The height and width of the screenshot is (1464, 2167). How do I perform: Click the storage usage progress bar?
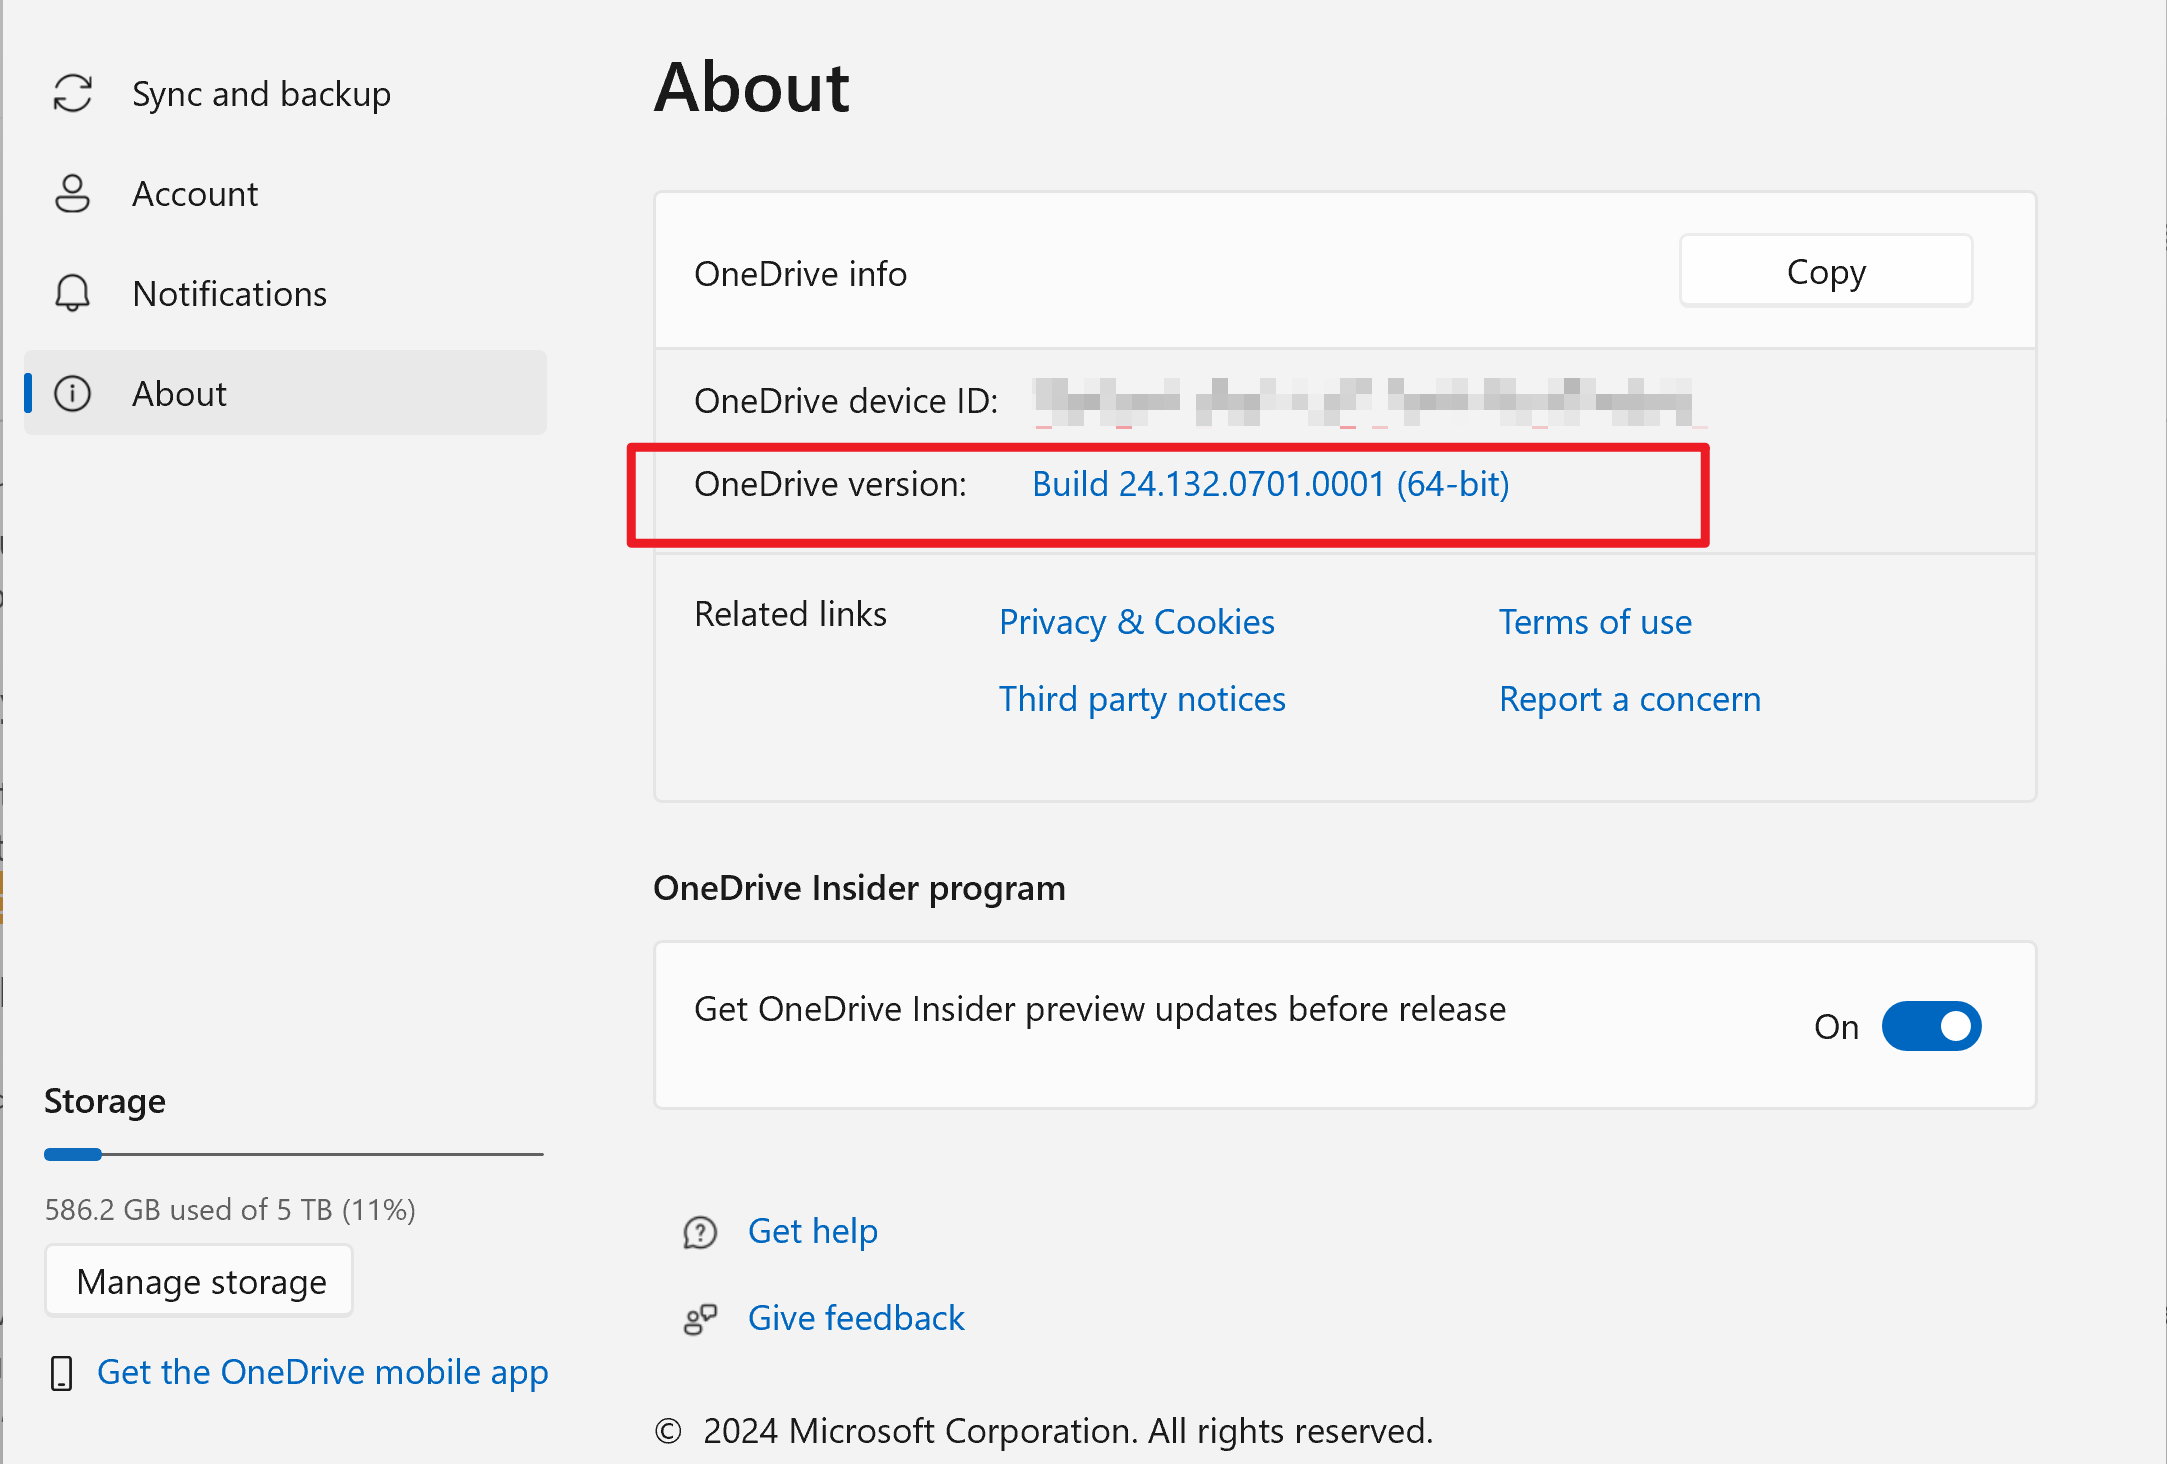point(294,1154)
